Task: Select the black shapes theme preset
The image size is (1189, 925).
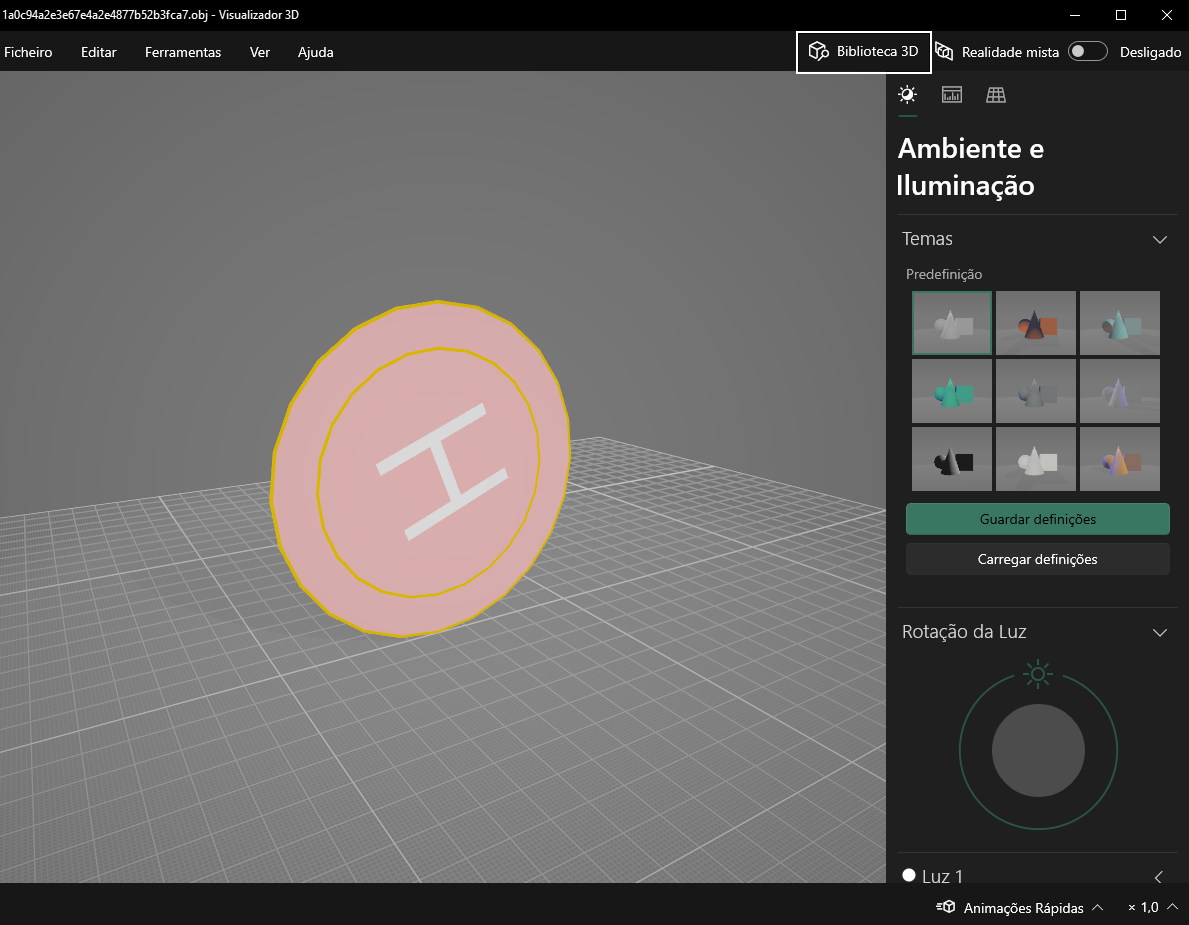Action: coord(952,459)
